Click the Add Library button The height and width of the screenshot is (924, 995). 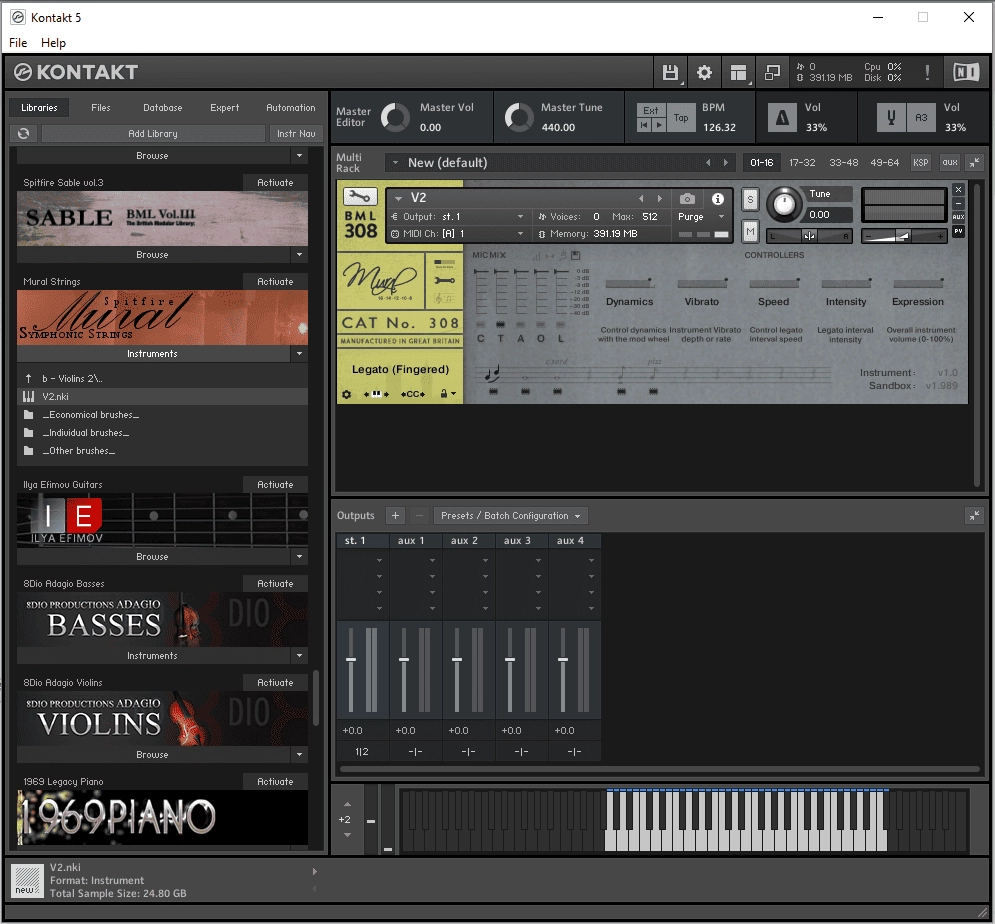click(x=153, y=133)
